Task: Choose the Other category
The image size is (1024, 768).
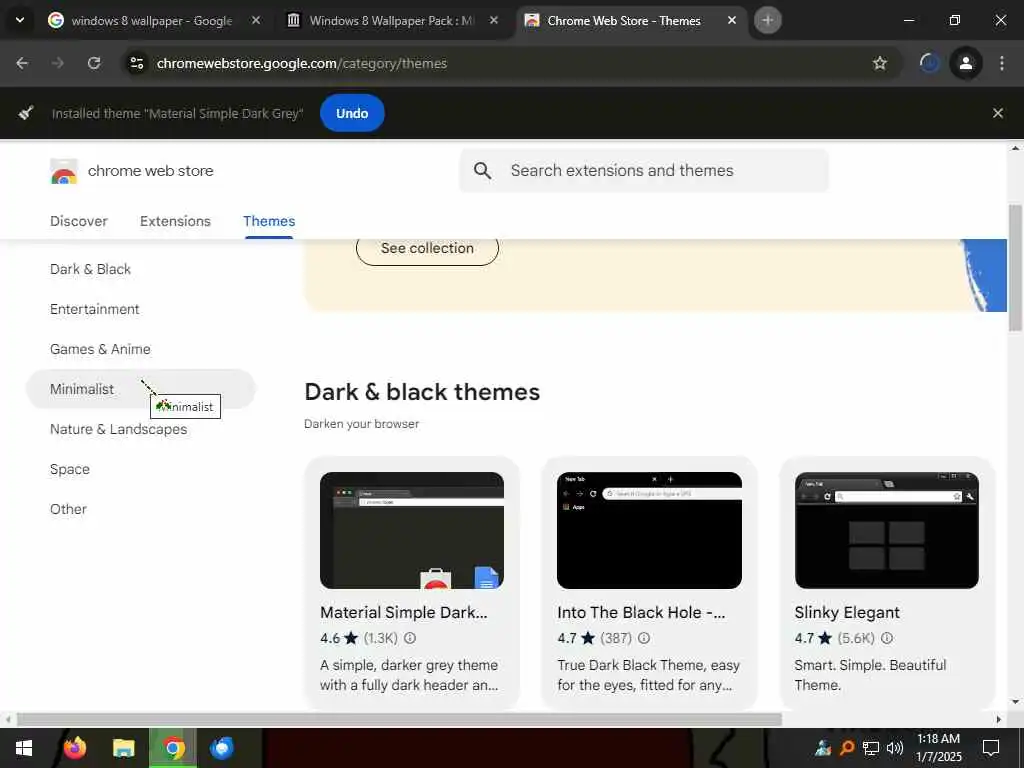Action: pyautogui.click(x=68, y=509)
